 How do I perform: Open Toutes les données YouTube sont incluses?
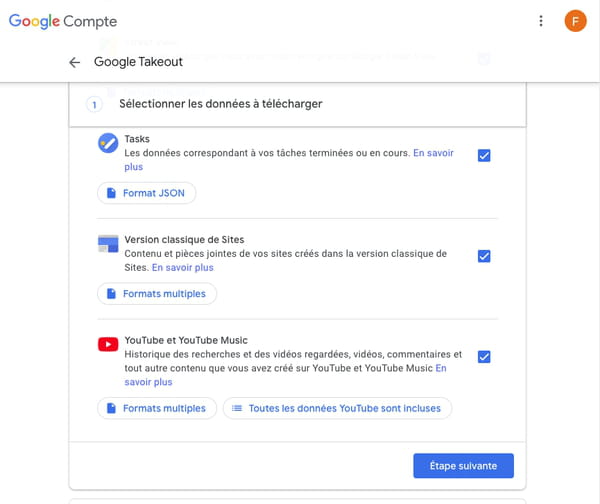coord(337,408)
